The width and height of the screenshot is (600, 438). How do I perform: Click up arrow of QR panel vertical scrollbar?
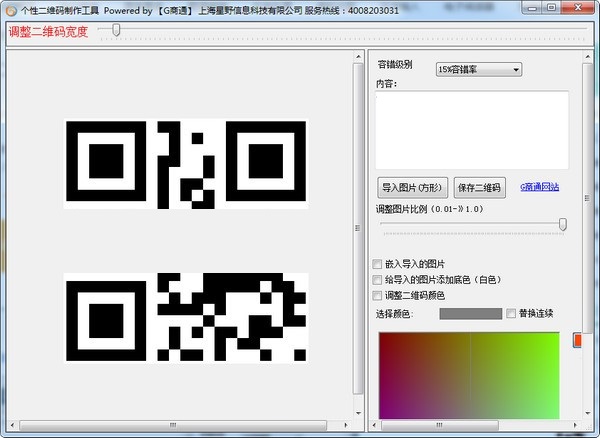click(358, 57)
